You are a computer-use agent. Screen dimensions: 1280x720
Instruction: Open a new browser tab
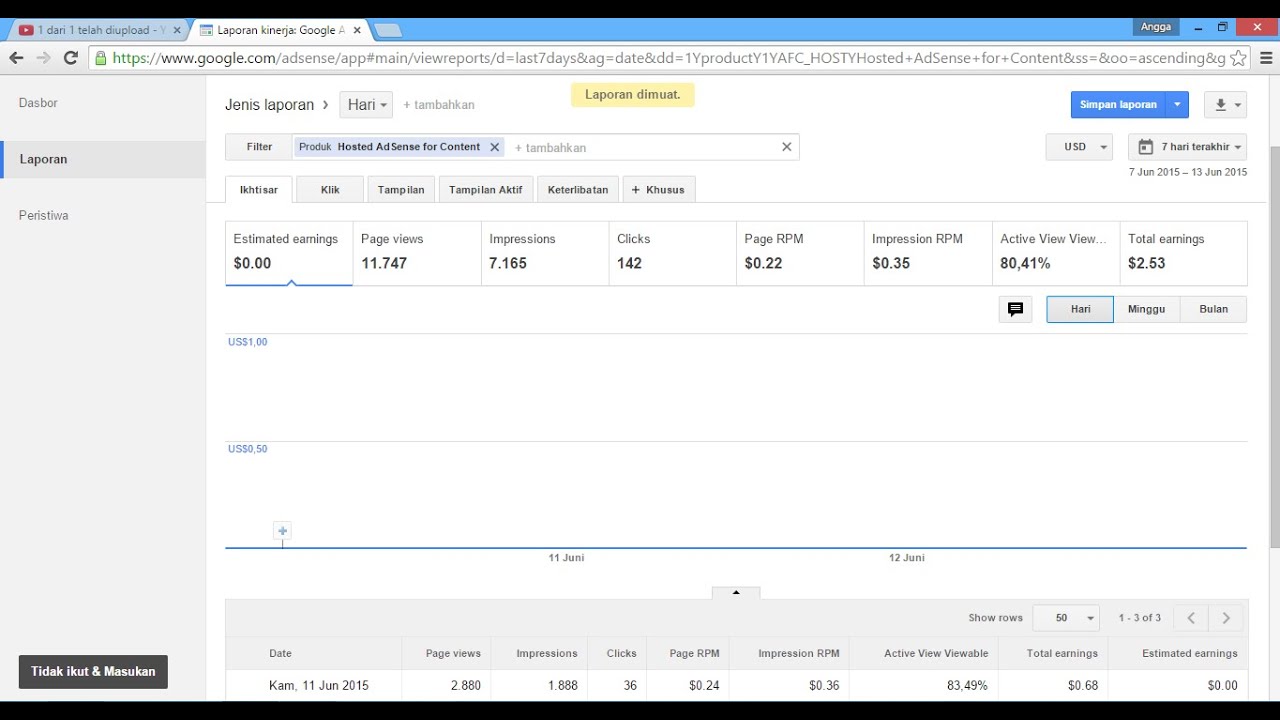388,30
